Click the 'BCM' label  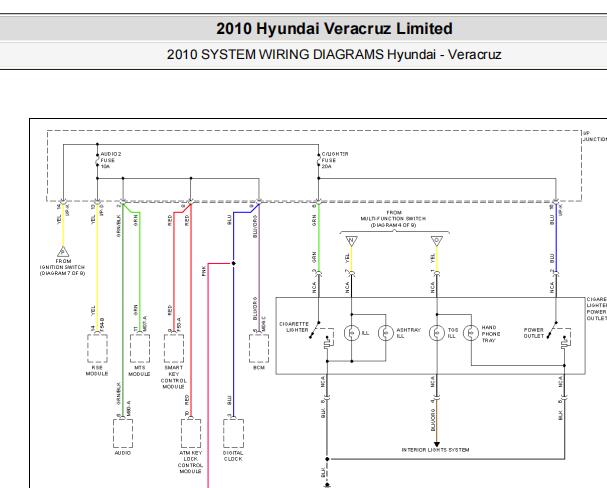click(259, 368)
